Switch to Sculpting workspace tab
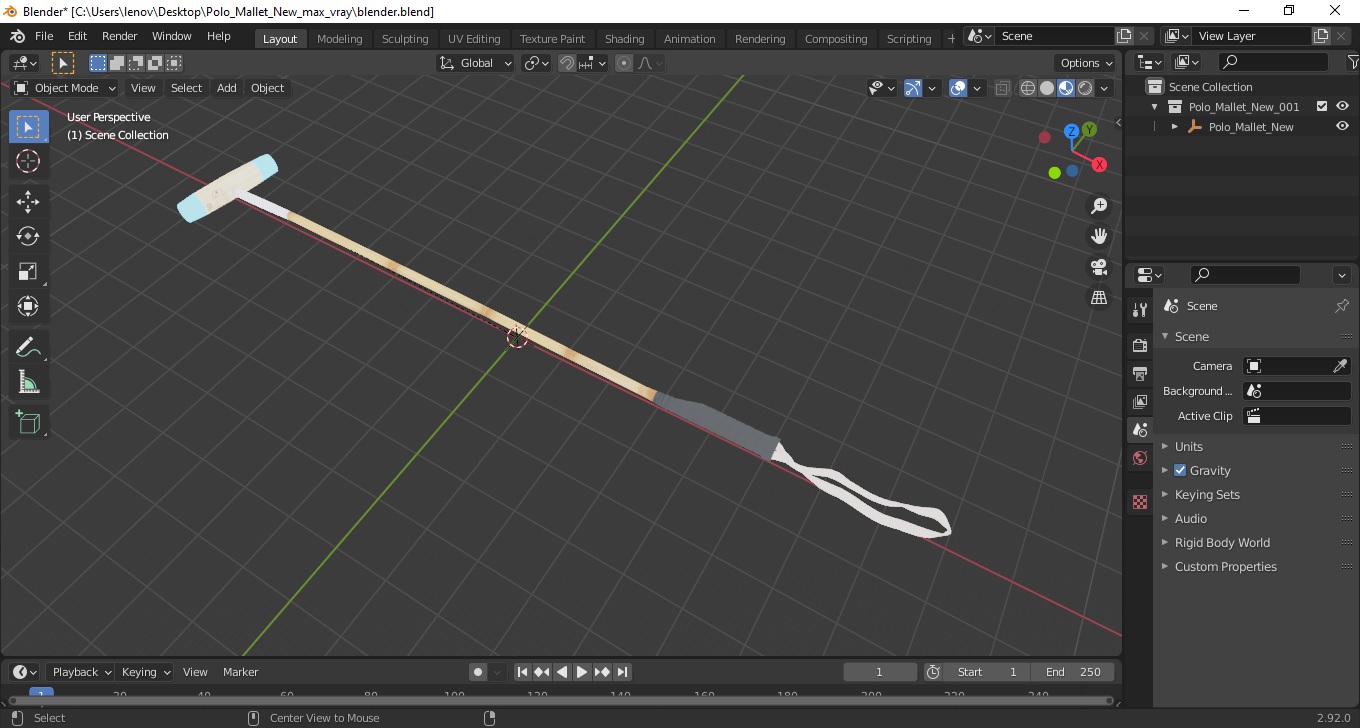Screen dimensions: 1360x728 pyautogui.click(x=405, y=39)
